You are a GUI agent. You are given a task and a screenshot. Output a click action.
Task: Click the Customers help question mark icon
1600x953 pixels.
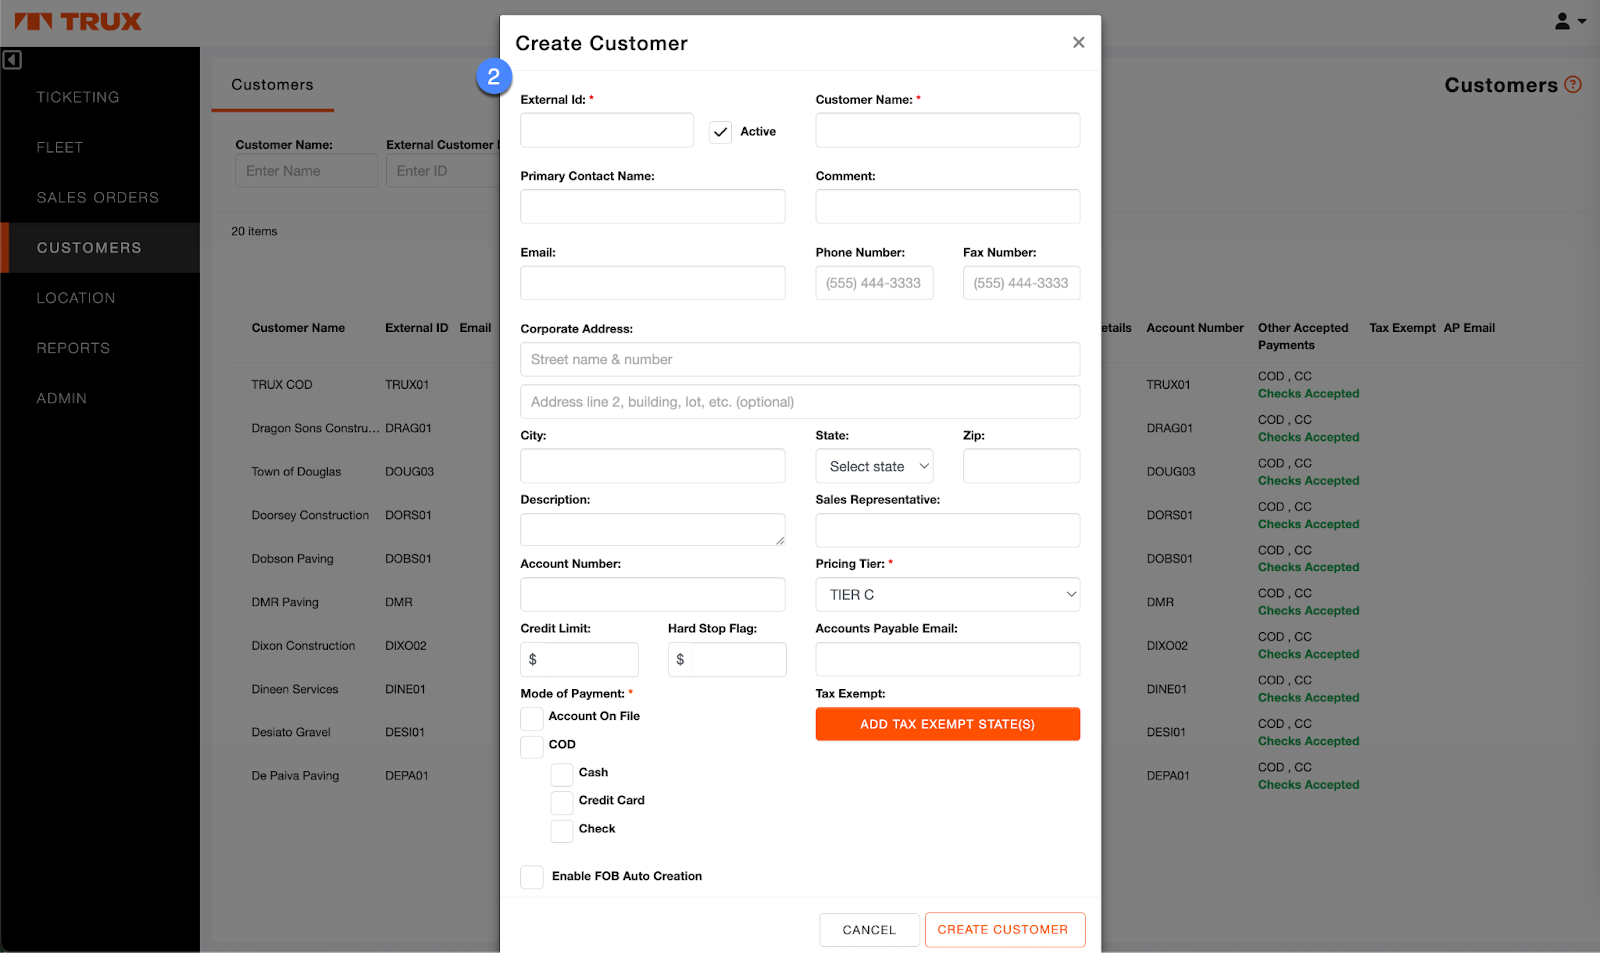point(1573,85)
